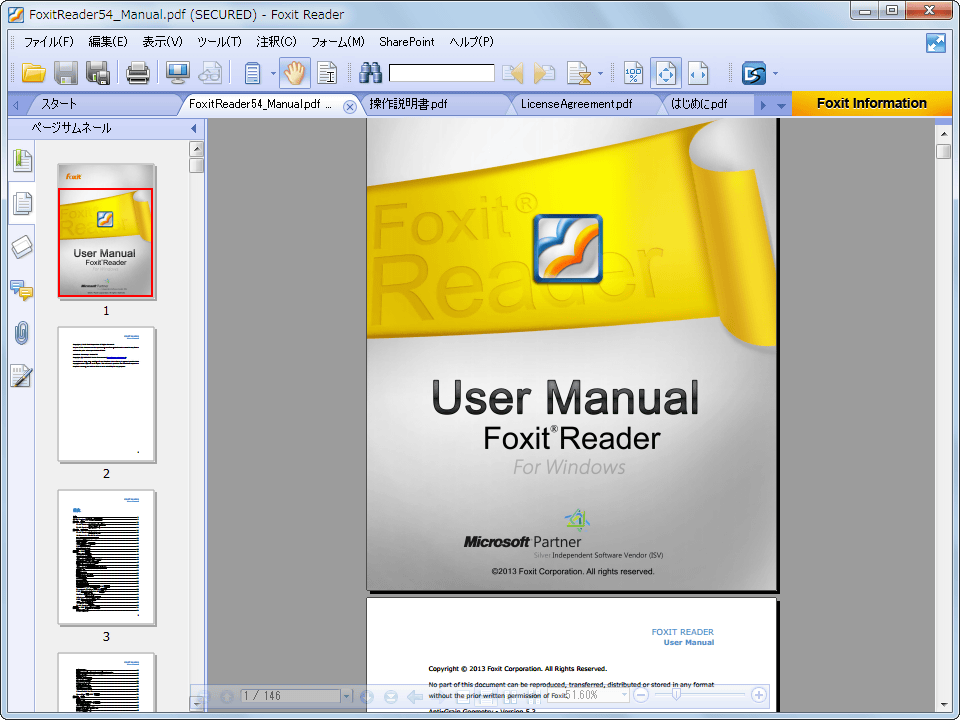
Task: Close the FoxitReader54_Manual.pdf tab
Action: pyautogui.click(x=350, y=107)
